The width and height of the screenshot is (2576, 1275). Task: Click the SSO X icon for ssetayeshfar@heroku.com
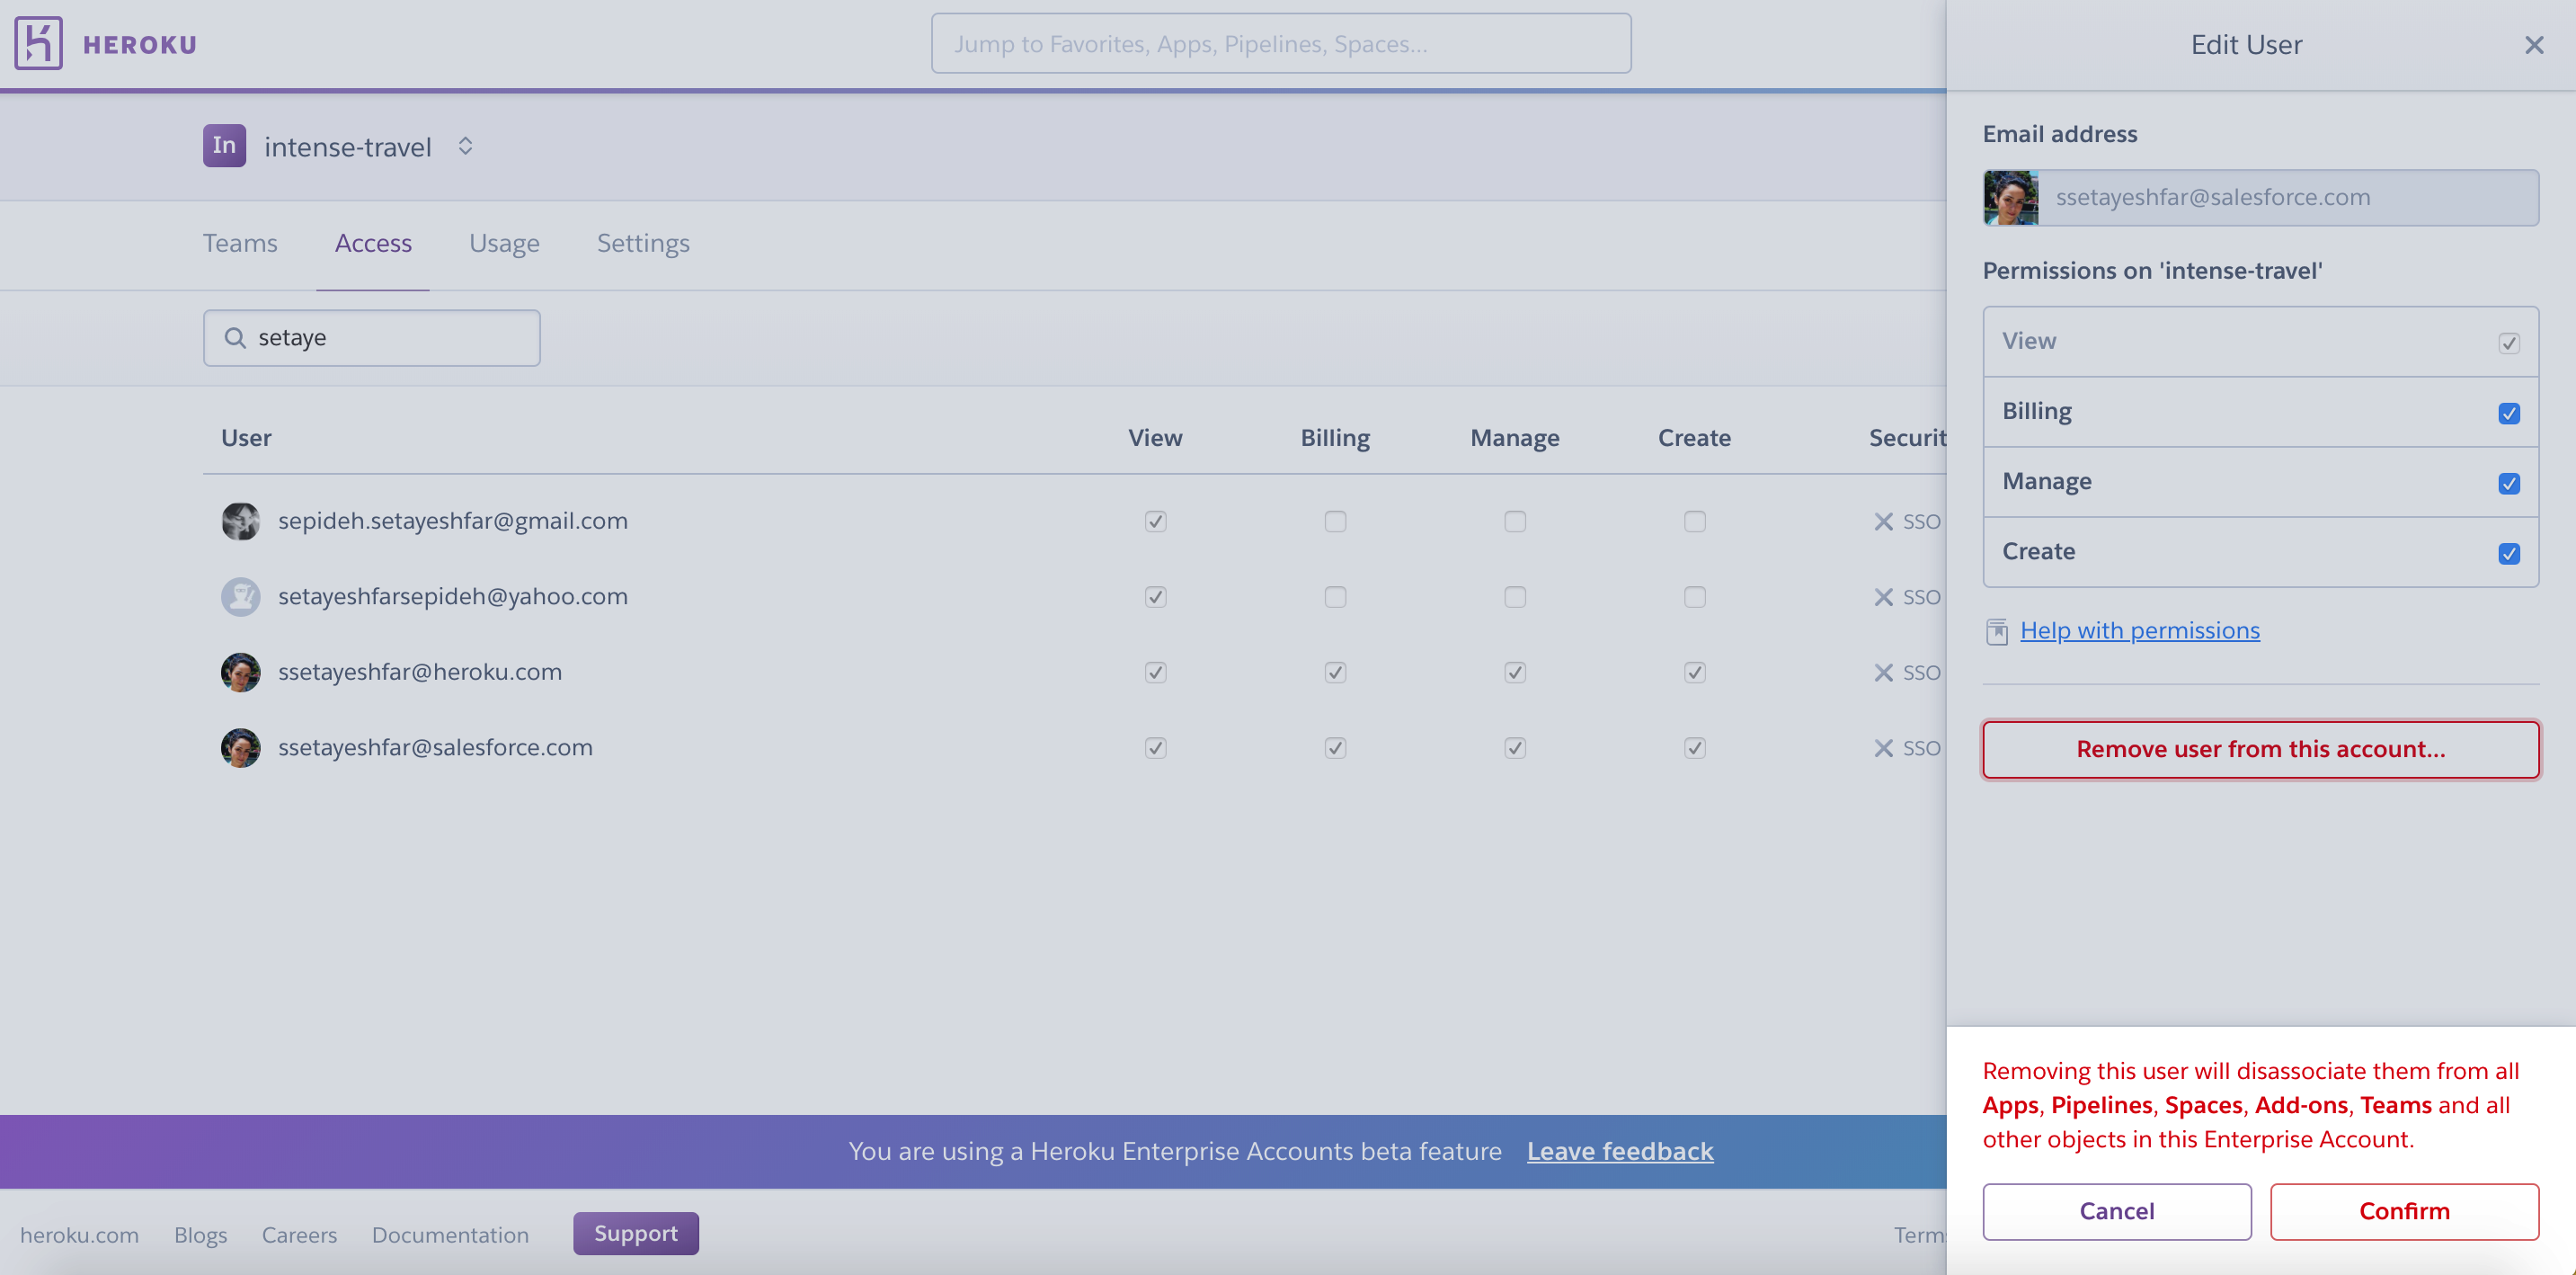1883,673
